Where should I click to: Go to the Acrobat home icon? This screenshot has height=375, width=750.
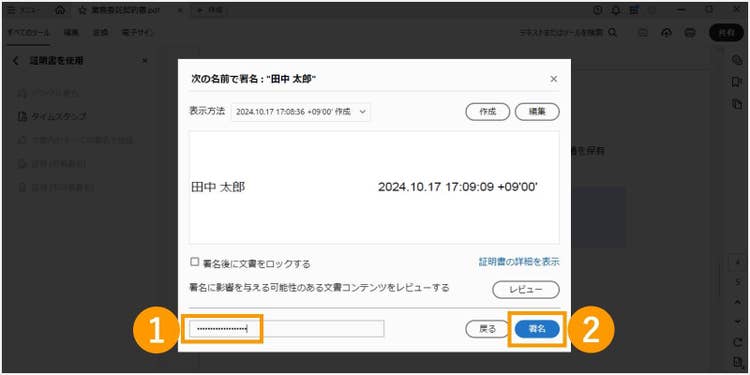tap(60, 10)
